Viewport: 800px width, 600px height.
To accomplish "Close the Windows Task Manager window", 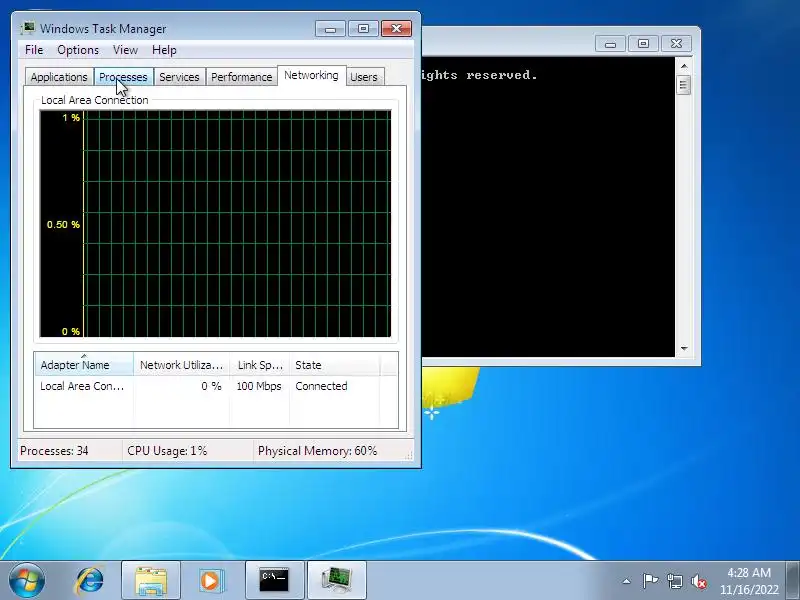I will pos(396,29).
